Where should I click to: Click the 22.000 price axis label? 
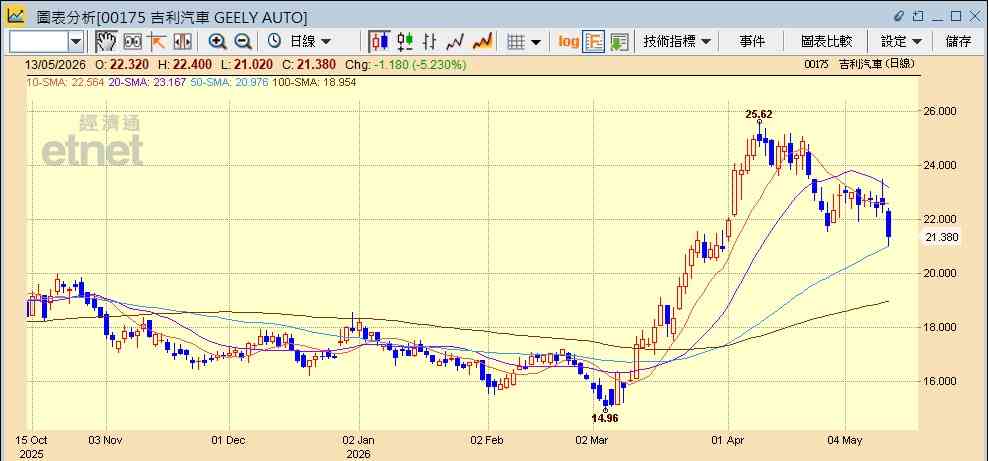point(940,219)
